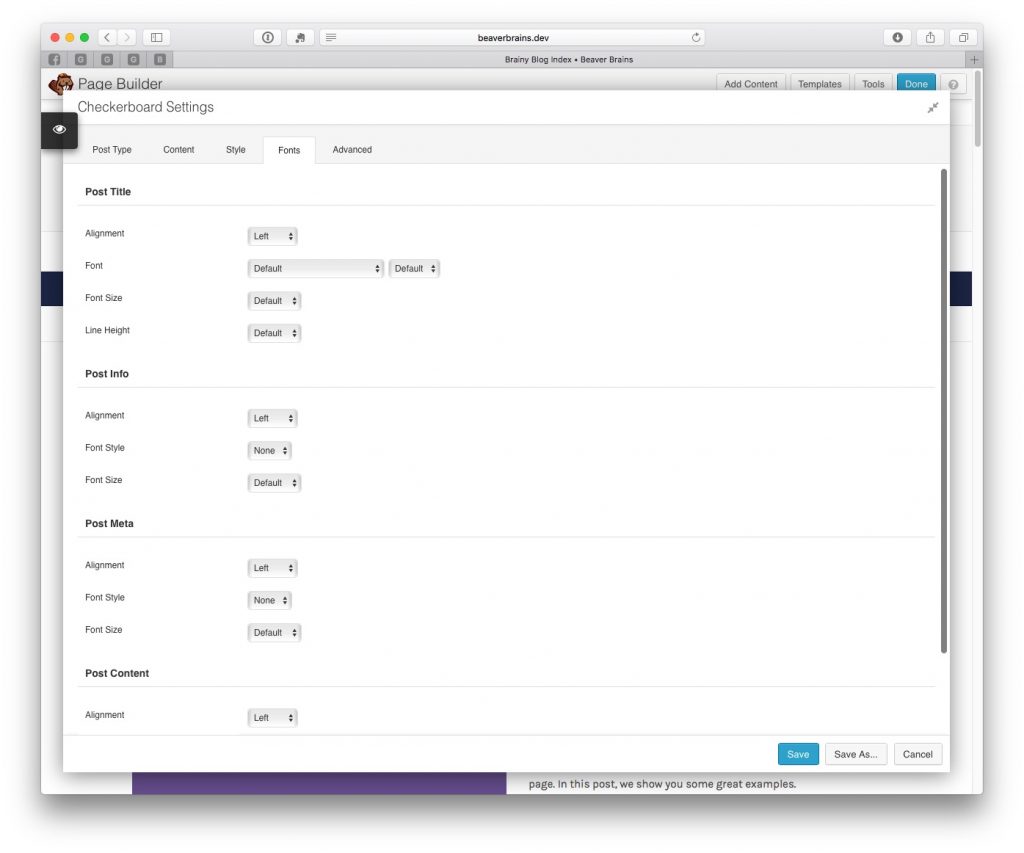The width and height of the screenshot is (1024, 853).
Task: Open Post Info Alignment dropdown
Action: pyautogui.click(x=272, y=418)
